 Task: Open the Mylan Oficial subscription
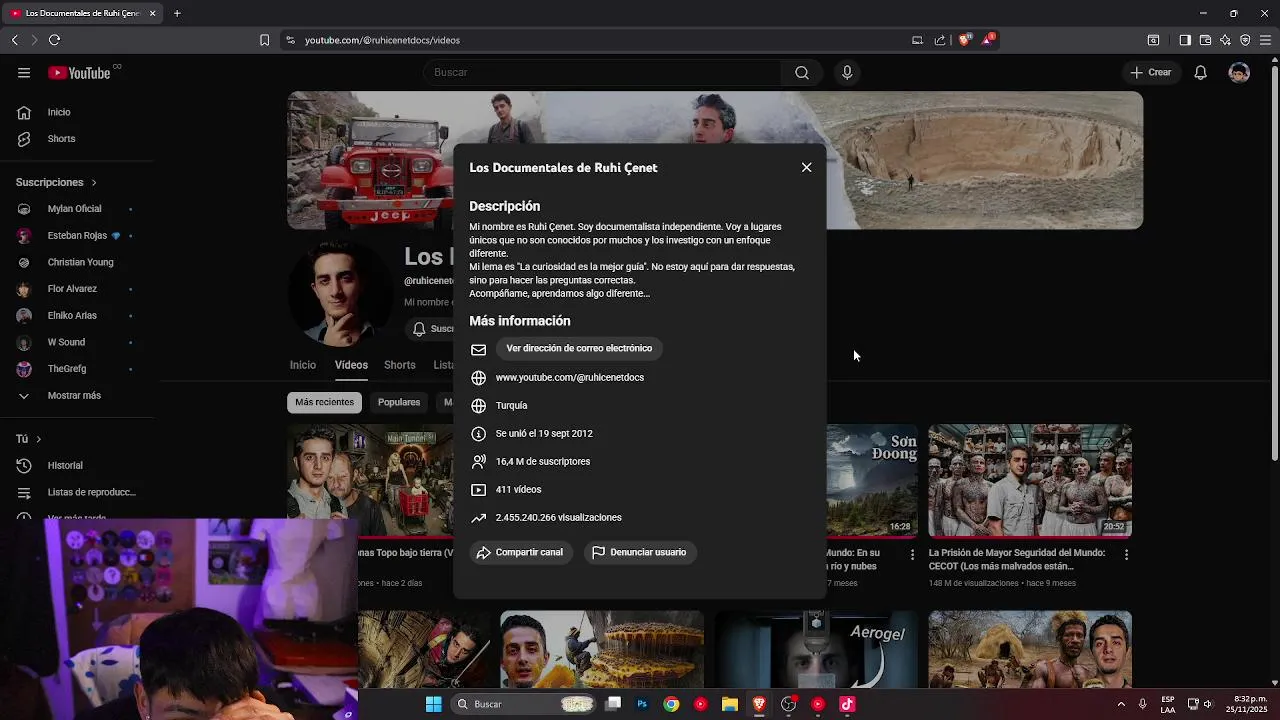74,209
